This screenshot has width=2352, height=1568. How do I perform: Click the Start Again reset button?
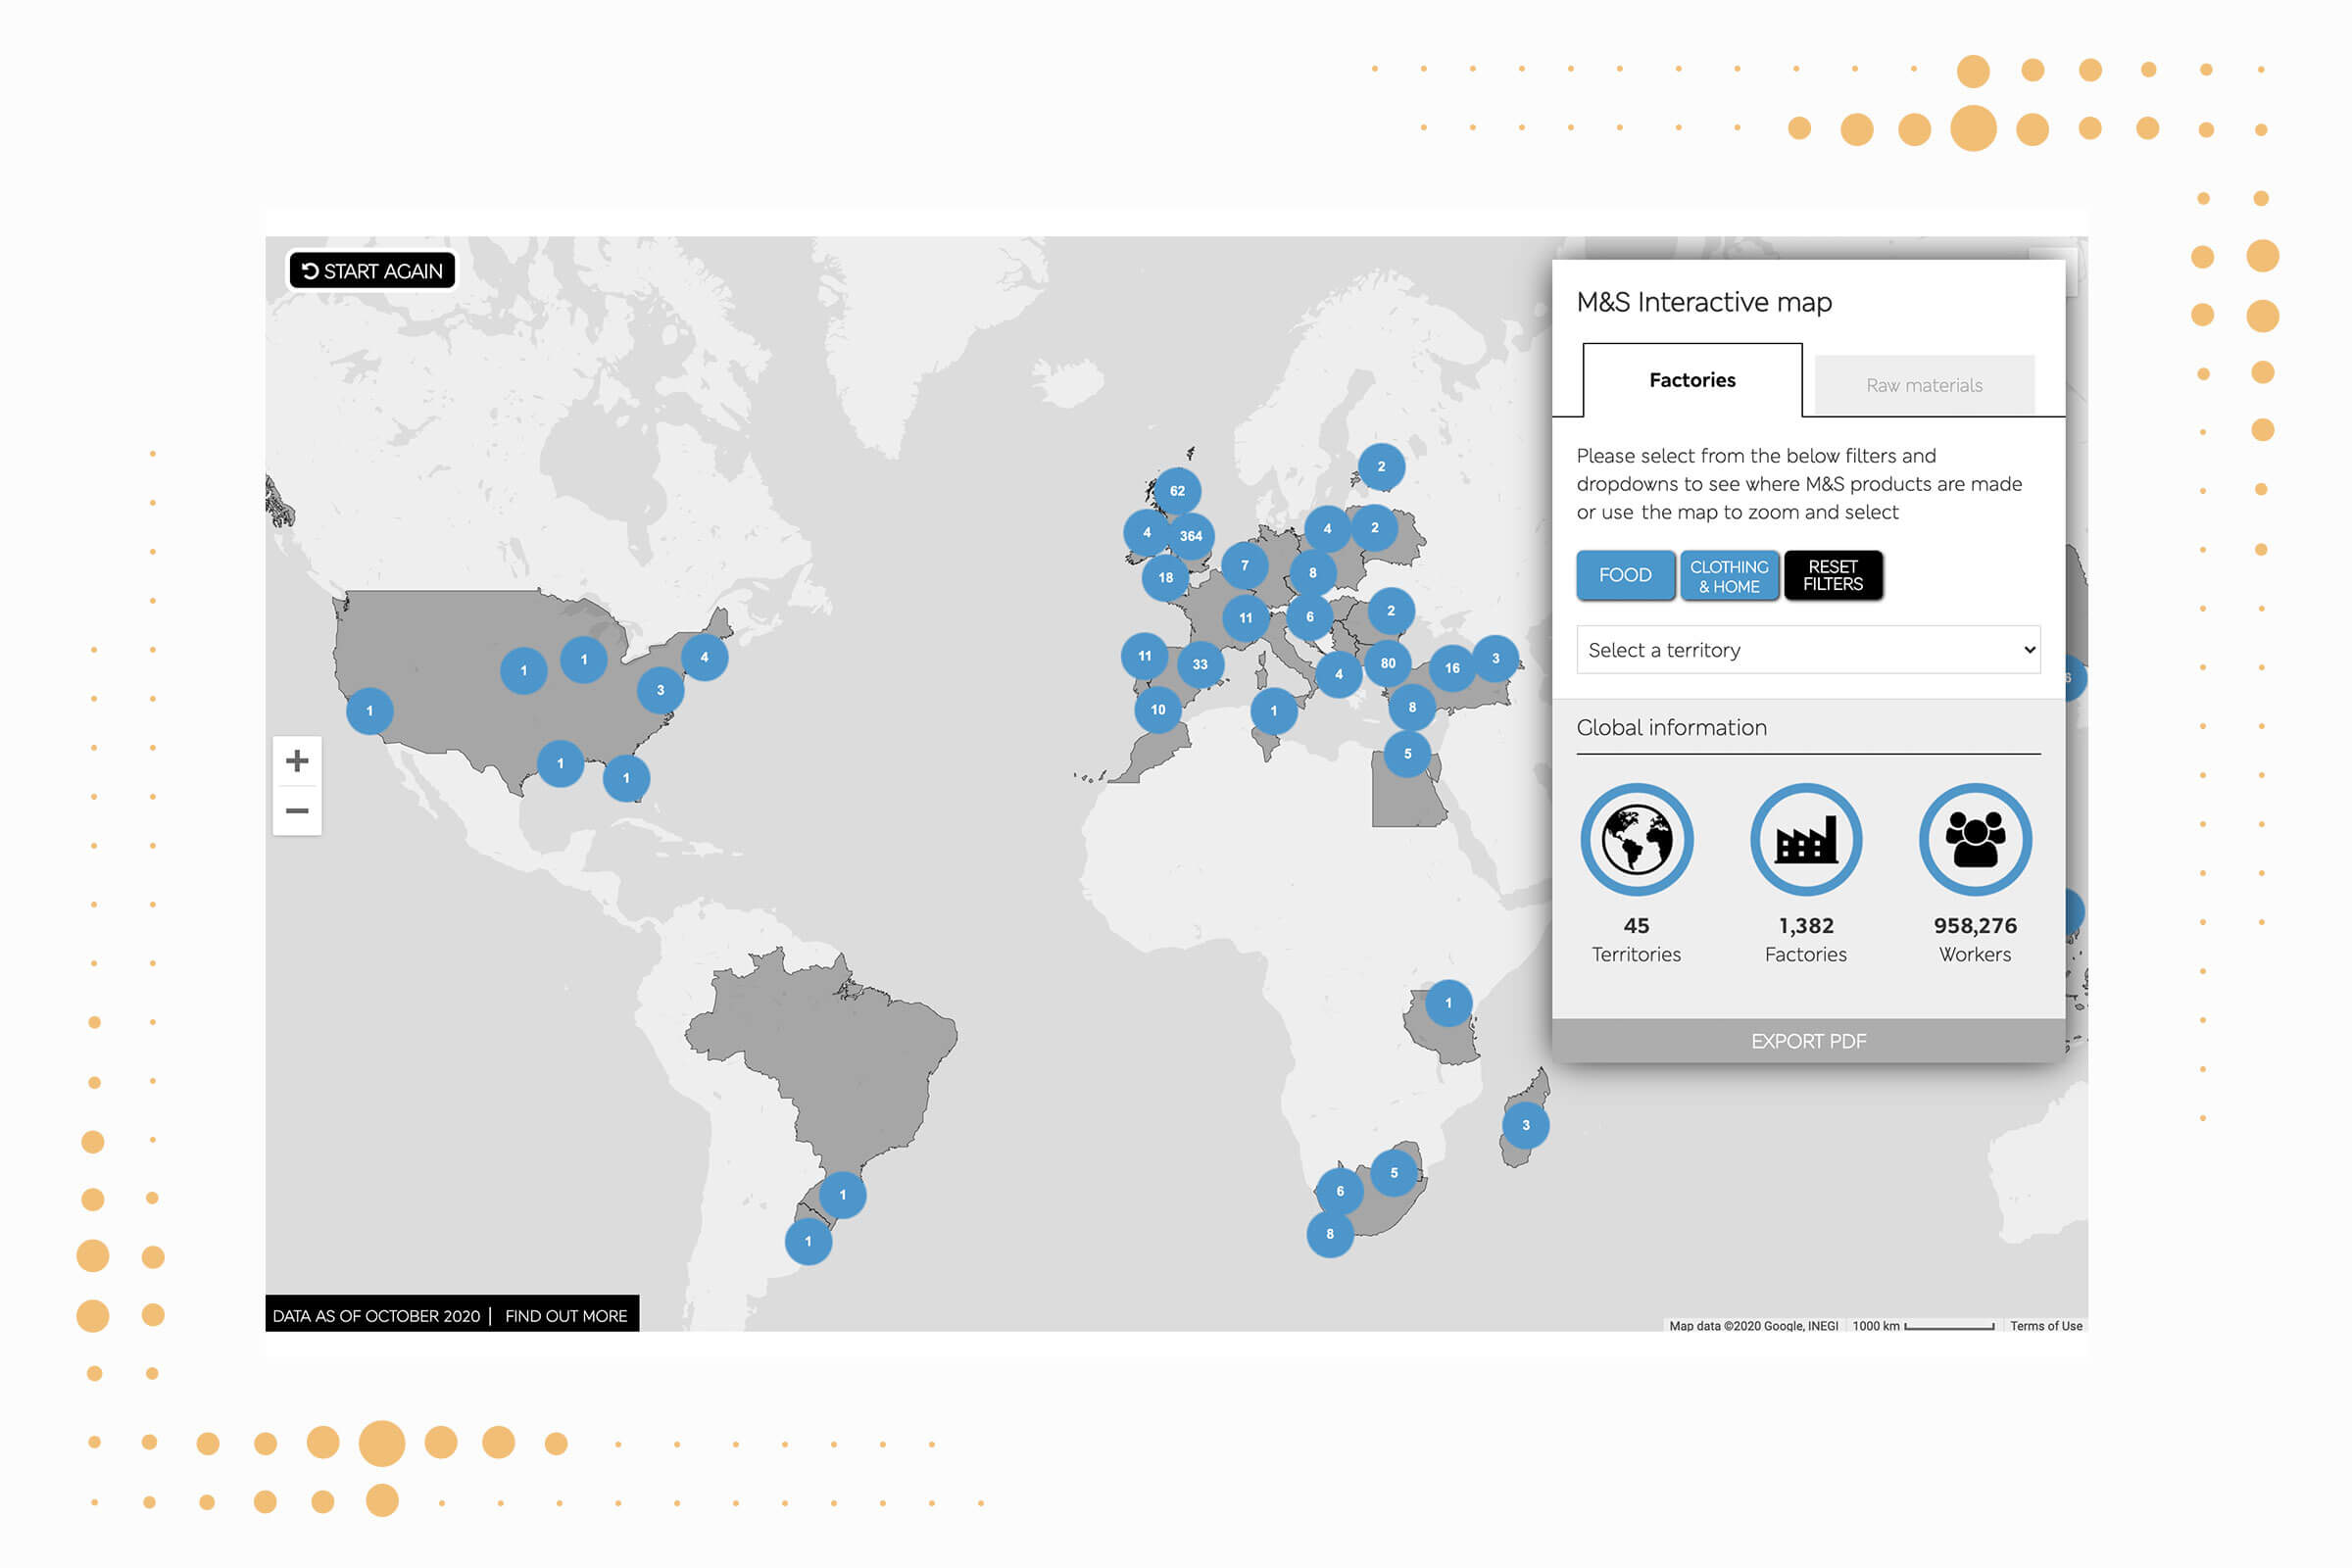pyautogui.click(x=372, y=271)
